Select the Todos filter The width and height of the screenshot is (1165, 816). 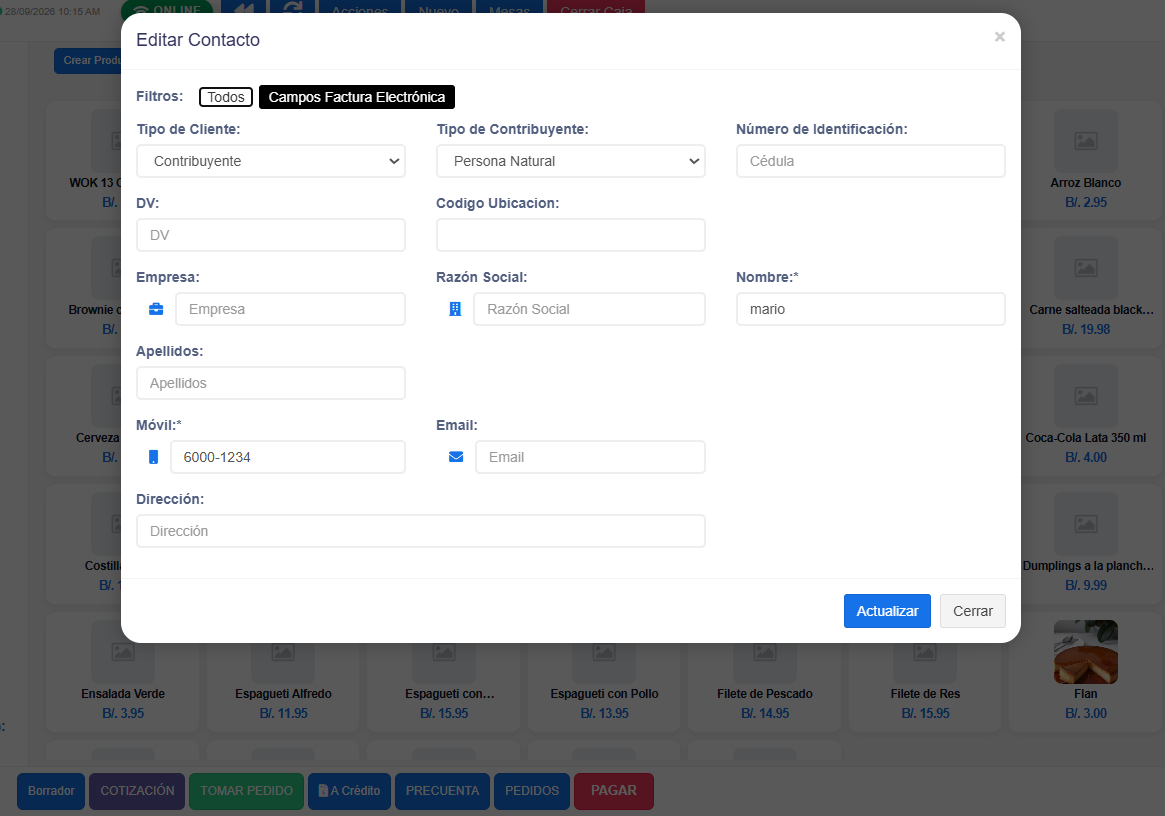tap(226, 97)
